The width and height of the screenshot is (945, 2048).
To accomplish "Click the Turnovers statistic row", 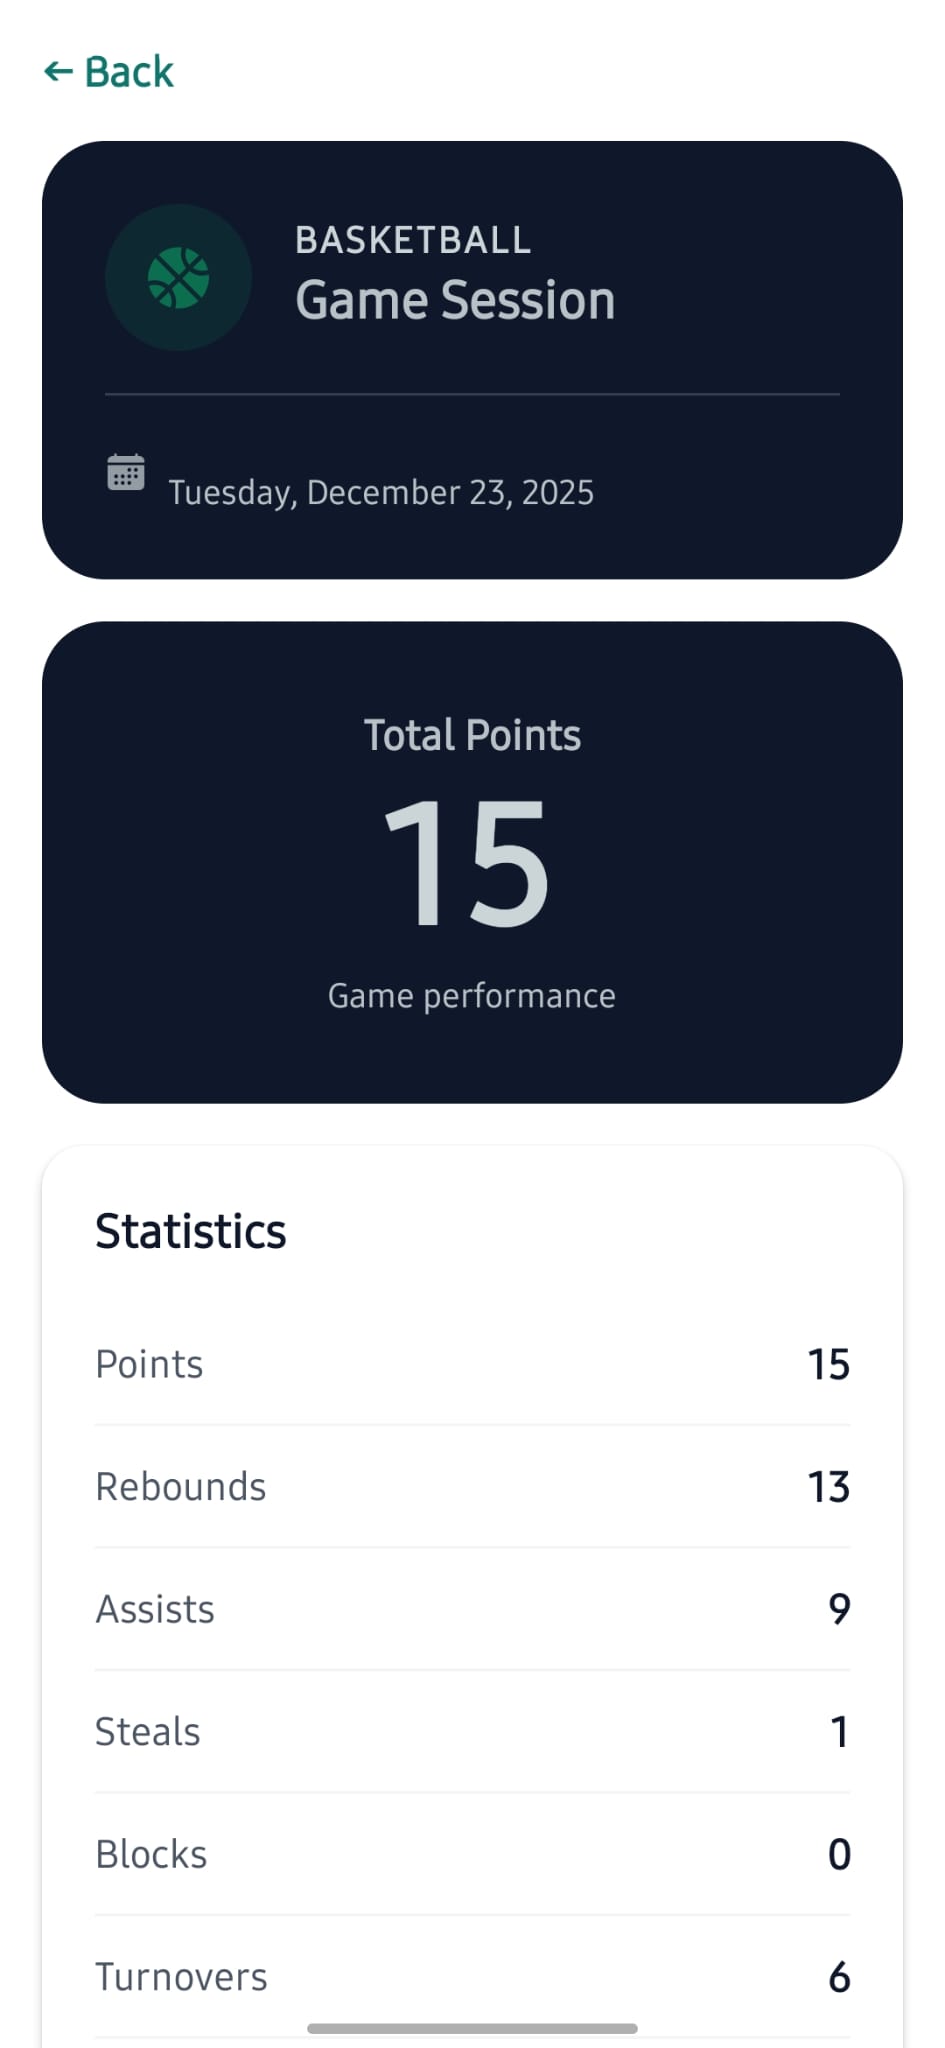I will (472, 1977).
